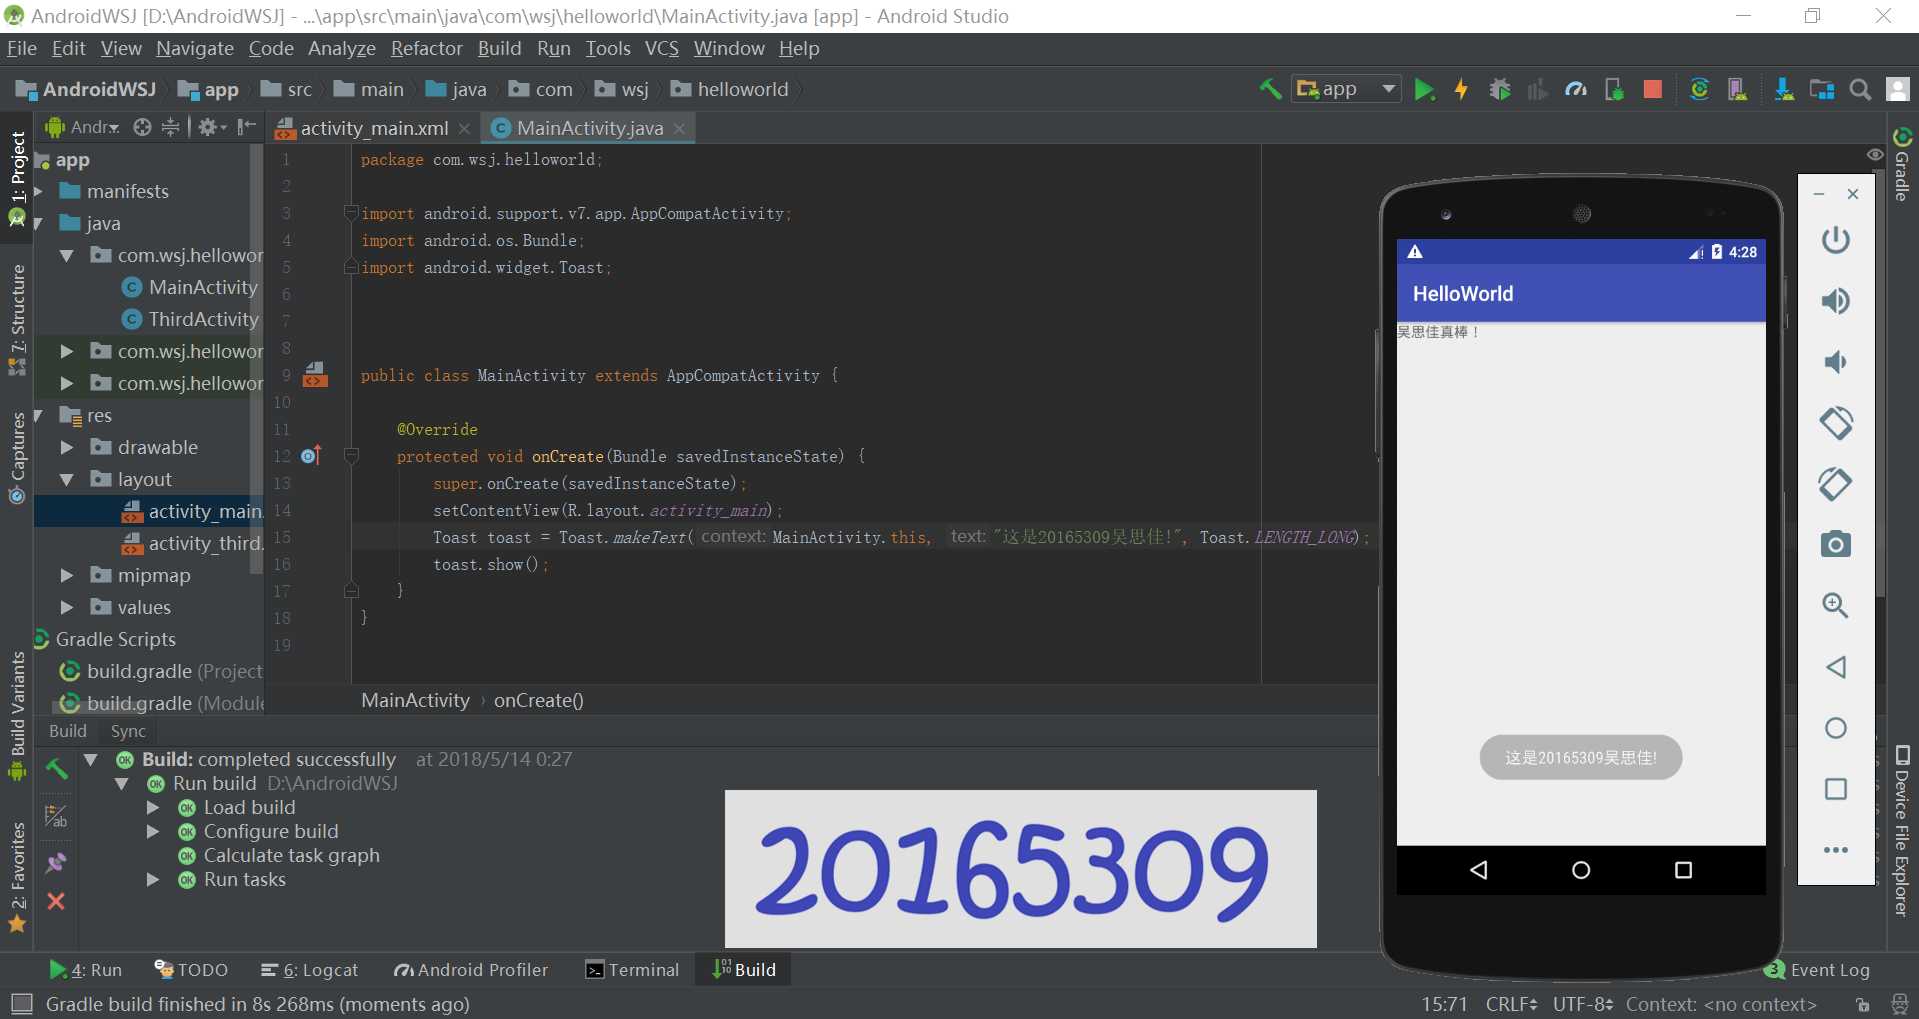Open ThirdActivity class in project tree
Screen dimensions: 1919x1019
pos(203,319)
